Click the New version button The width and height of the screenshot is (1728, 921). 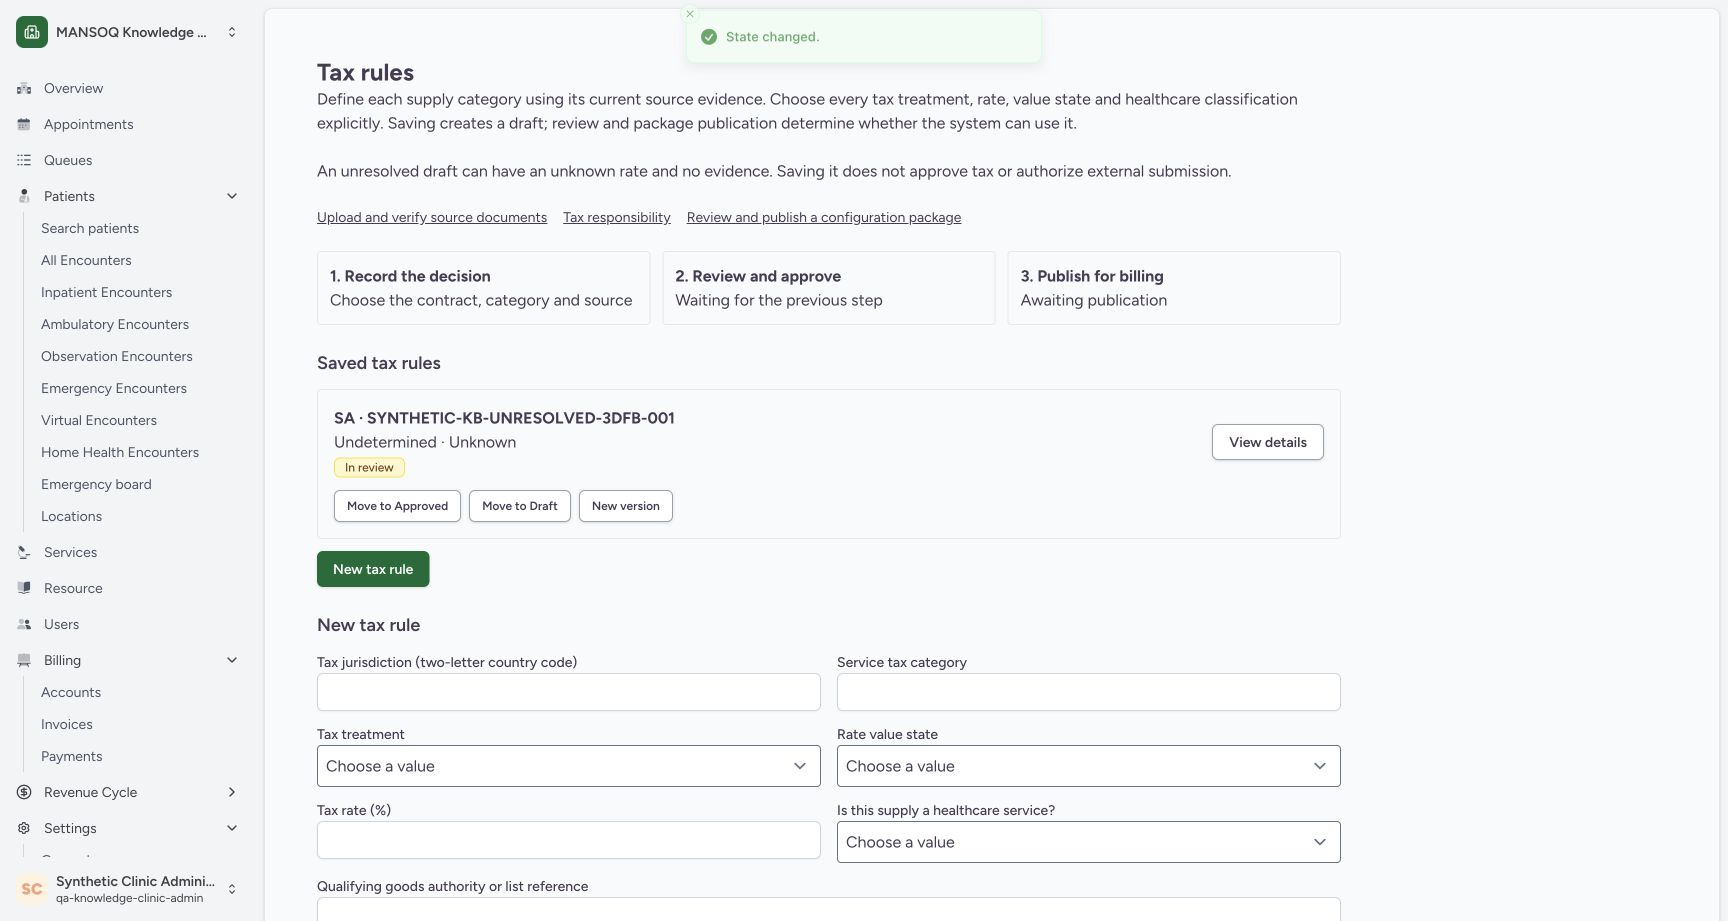[x=626, y=506]
